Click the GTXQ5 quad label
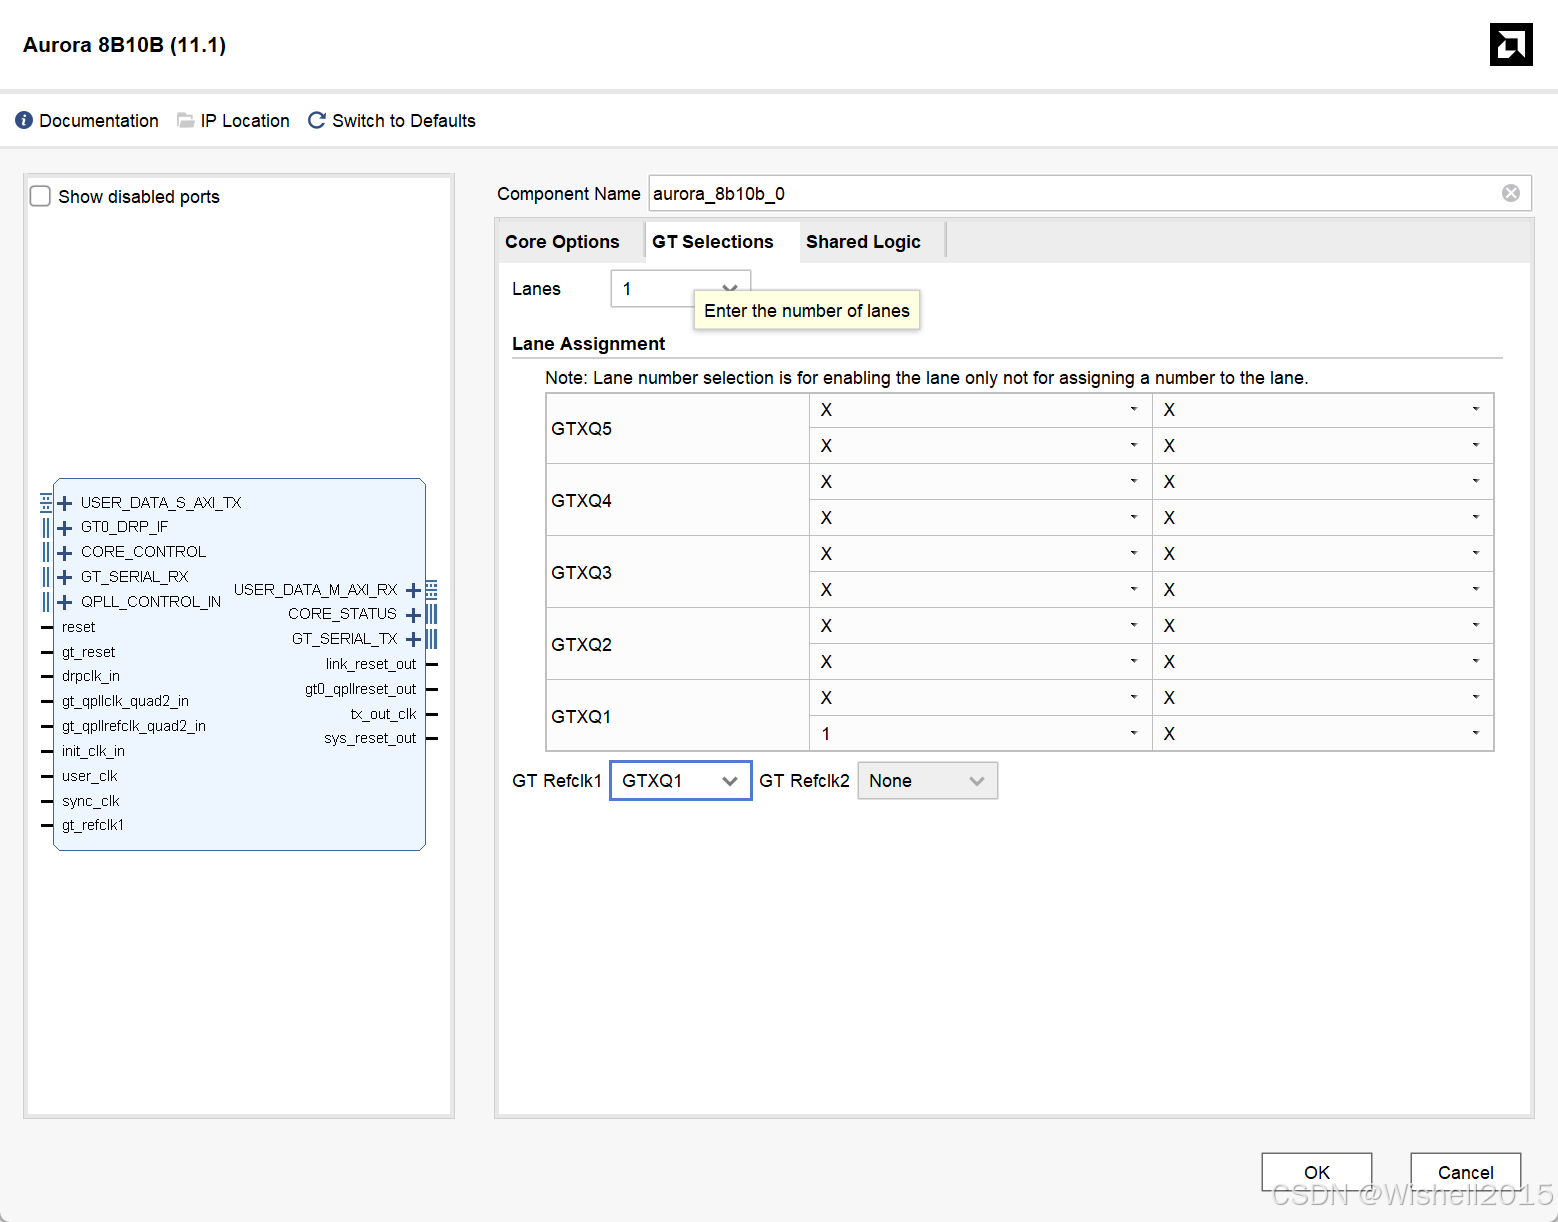 pos(582,429)
